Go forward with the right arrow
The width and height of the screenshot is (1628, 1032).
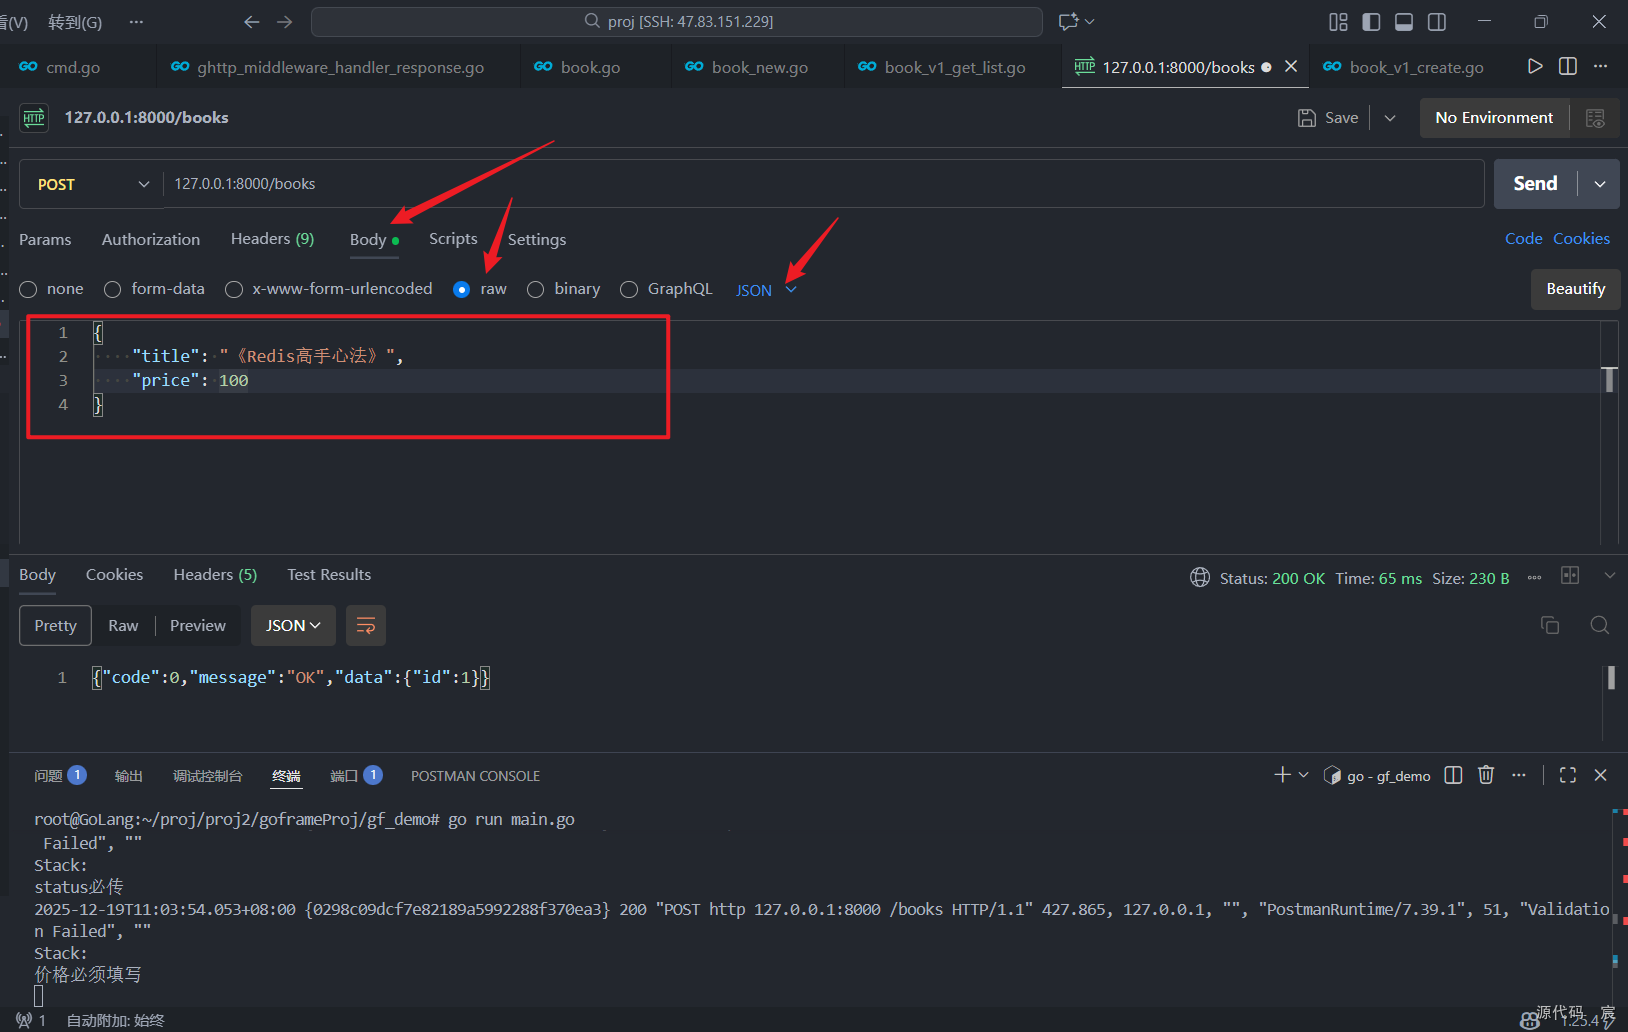coord(285,21)
